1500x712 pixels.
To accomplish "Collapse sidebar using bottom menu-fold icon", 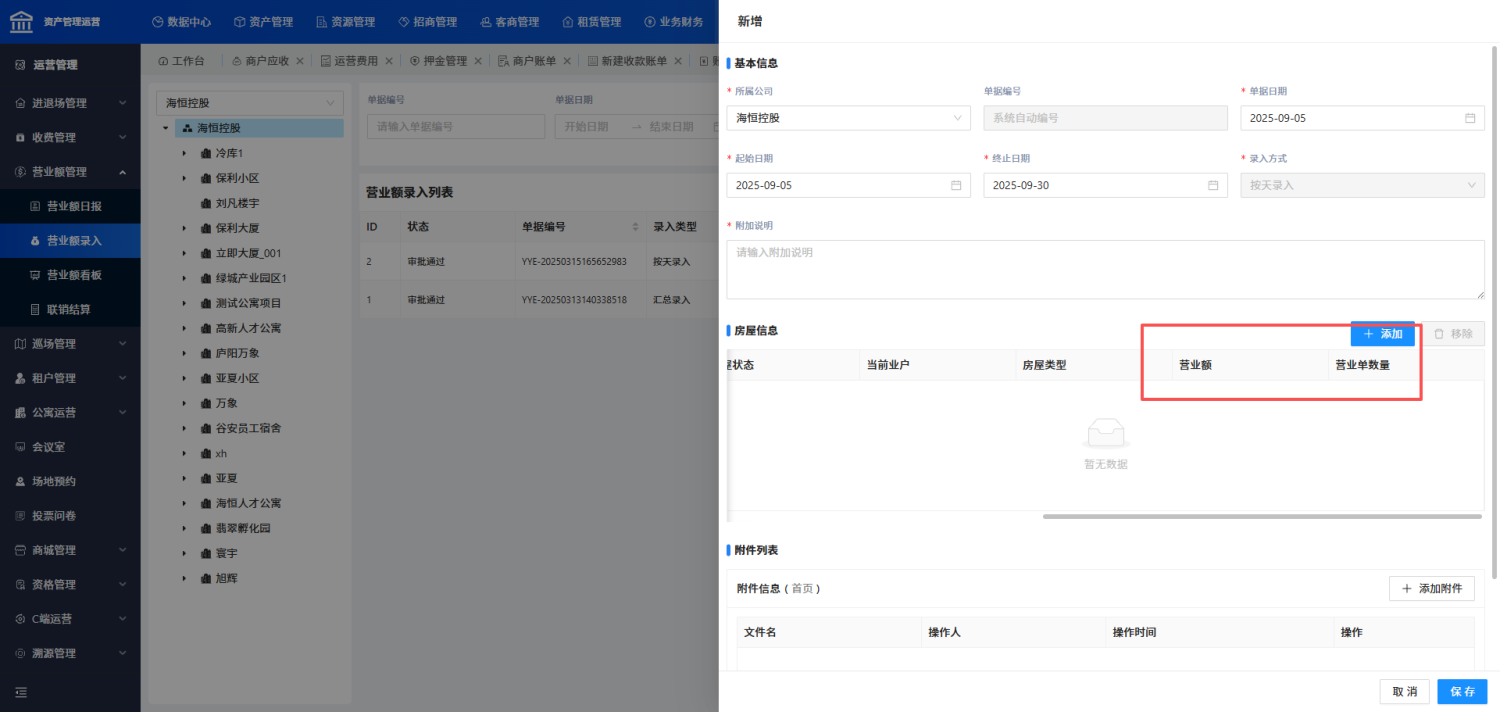I will coord(21,692).
